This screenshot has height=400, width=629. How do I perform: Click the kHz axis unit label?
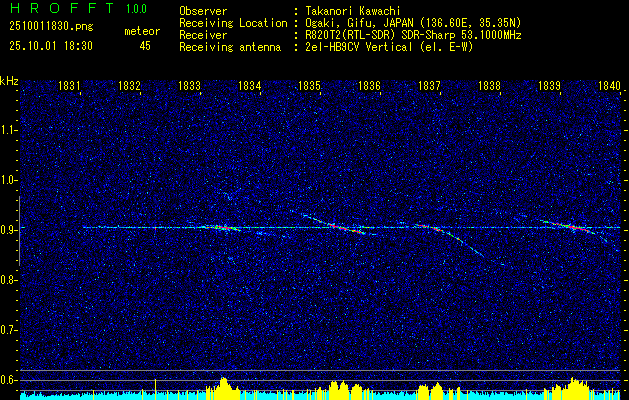click(9, 81)
